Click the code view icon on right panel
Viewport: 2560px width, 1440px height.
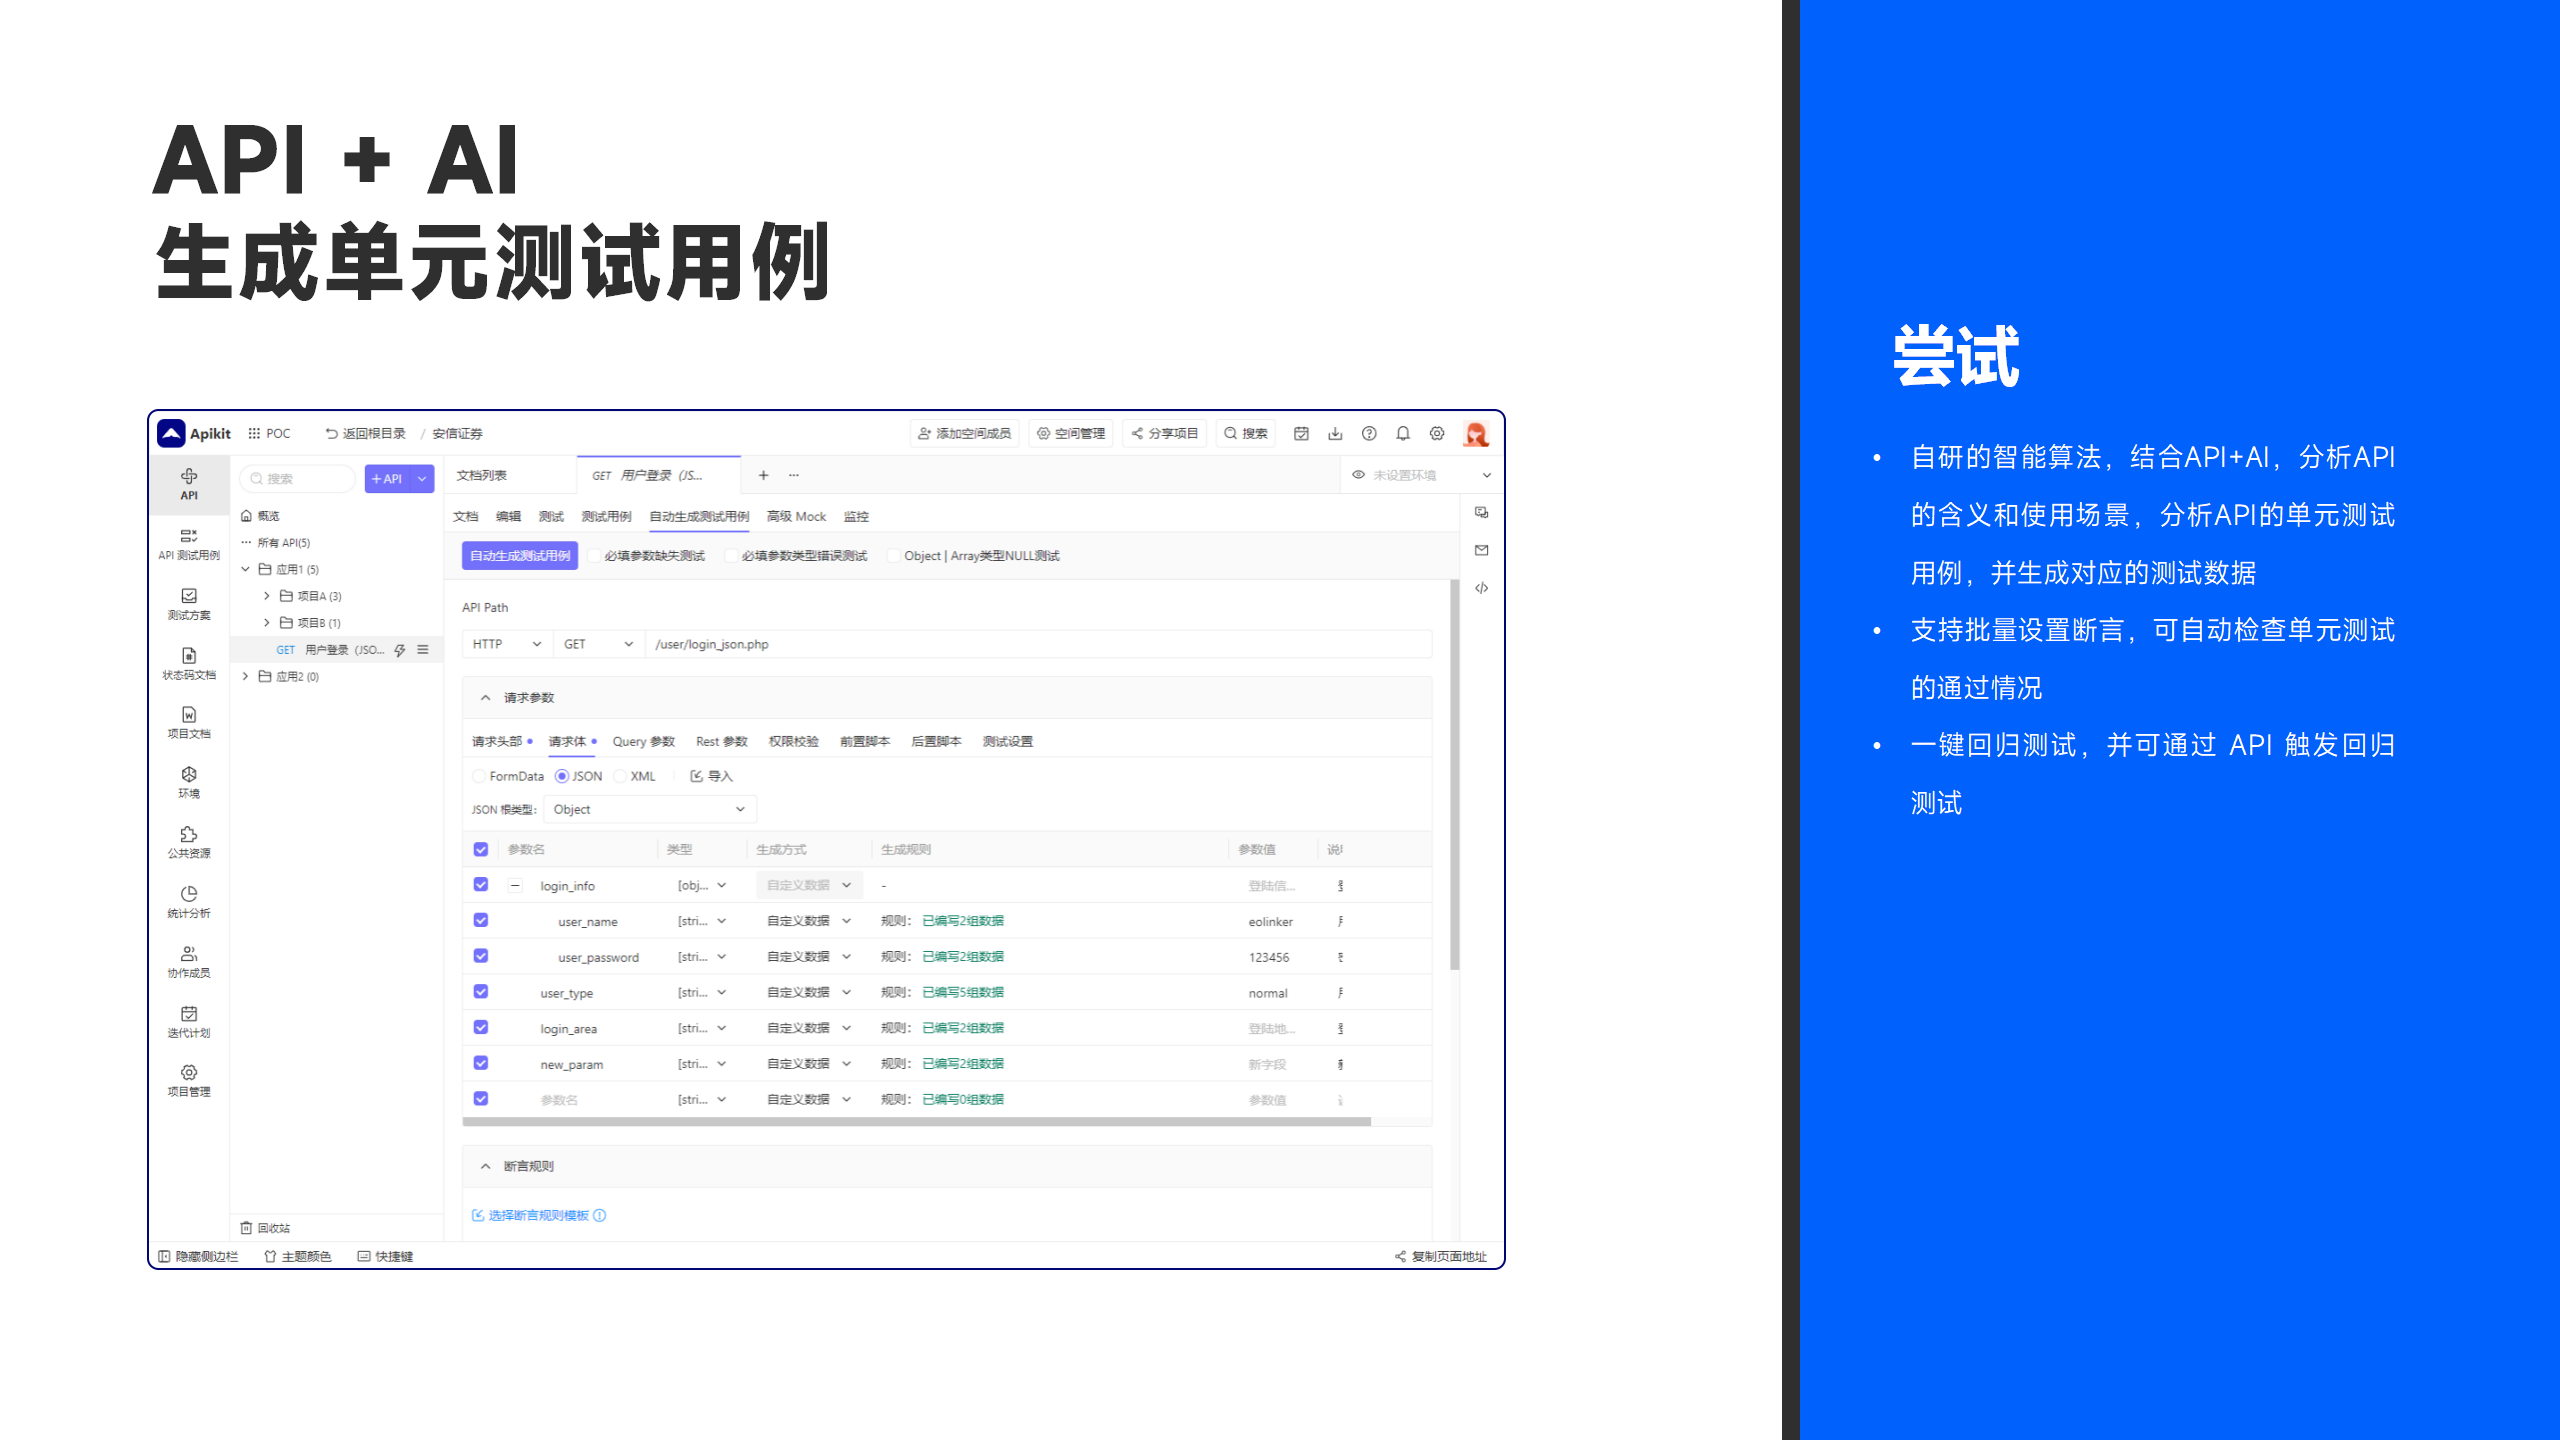click(1481, 588)
